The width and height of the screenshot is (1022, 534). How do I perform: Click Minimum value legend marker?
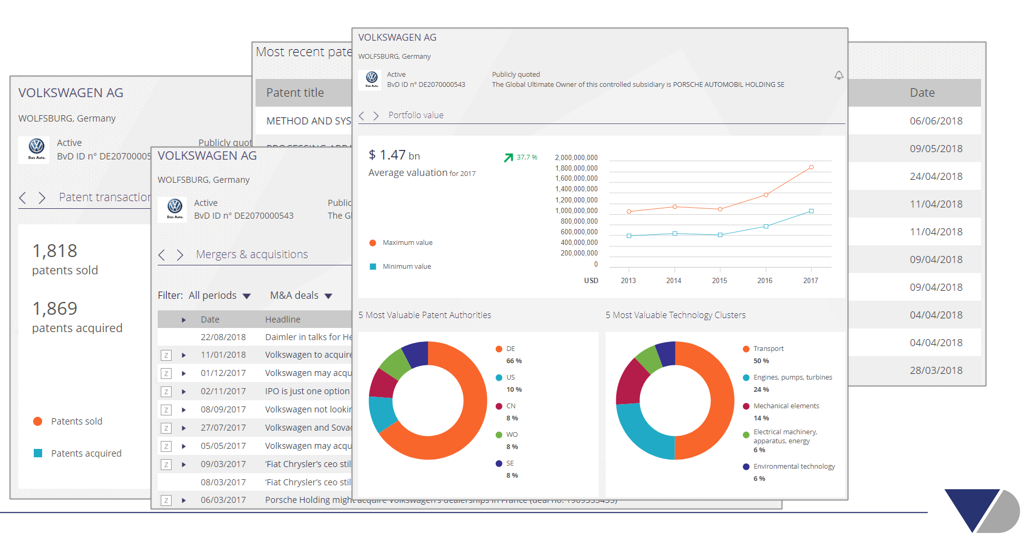373,267
